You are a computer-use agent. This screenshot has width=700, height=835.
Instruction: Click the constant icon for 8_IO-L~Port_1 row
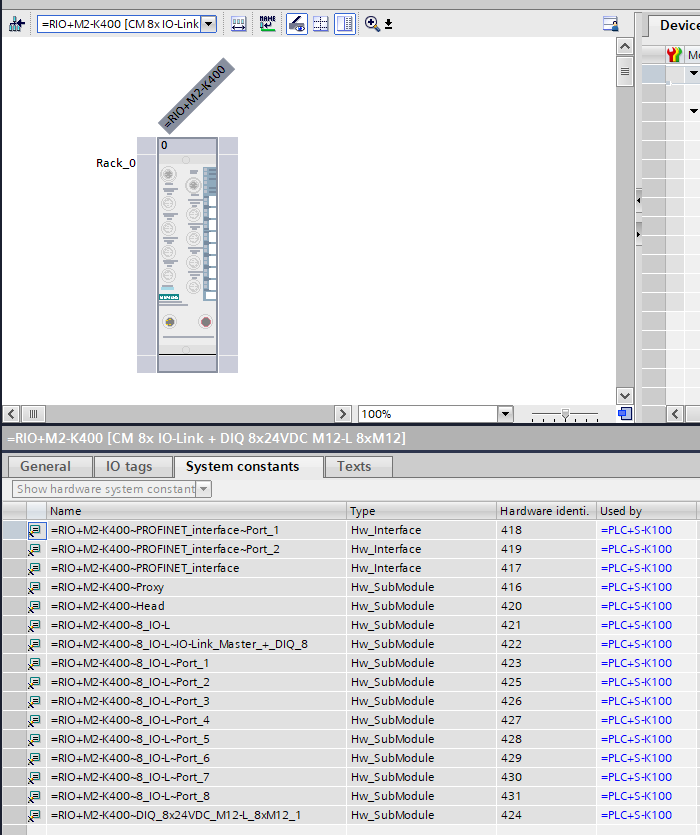(35, 664)
